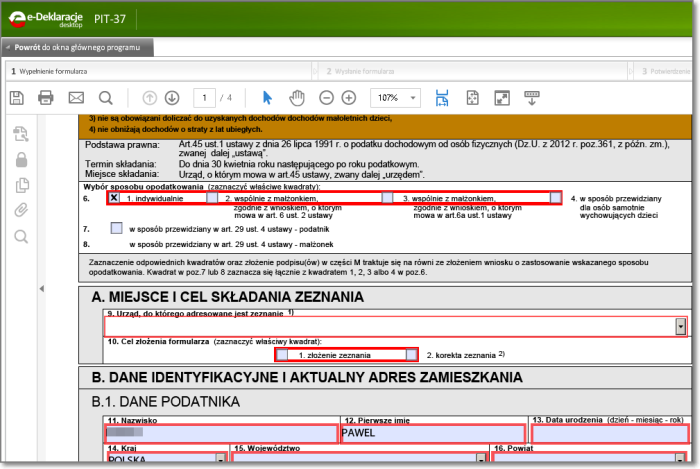Click the envelope email icon
700x469 pixels.
[76, 97]
